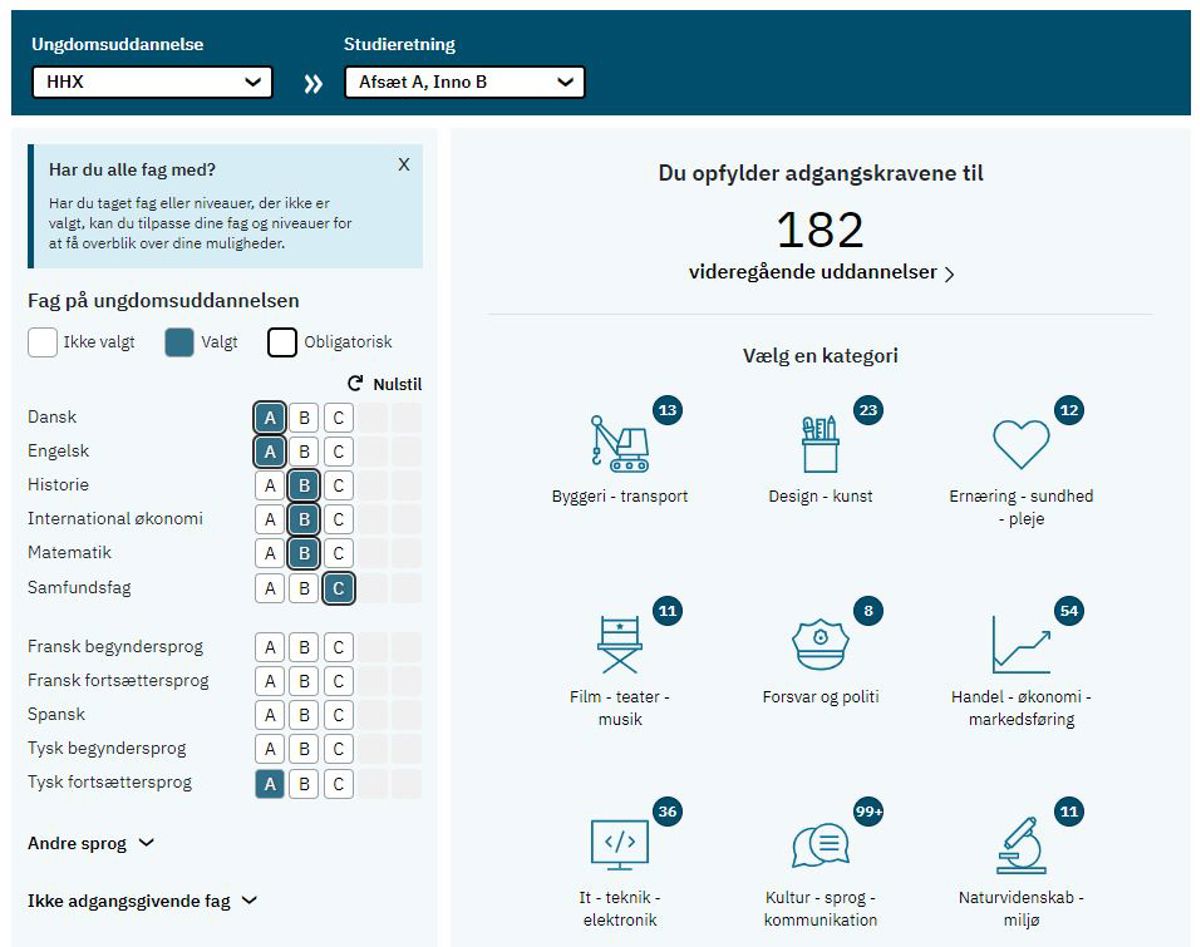Choose the Ernæring - sundhed heart icon
The width and height of the screenshot is (1200, 947).
(x=1021, y=445)
